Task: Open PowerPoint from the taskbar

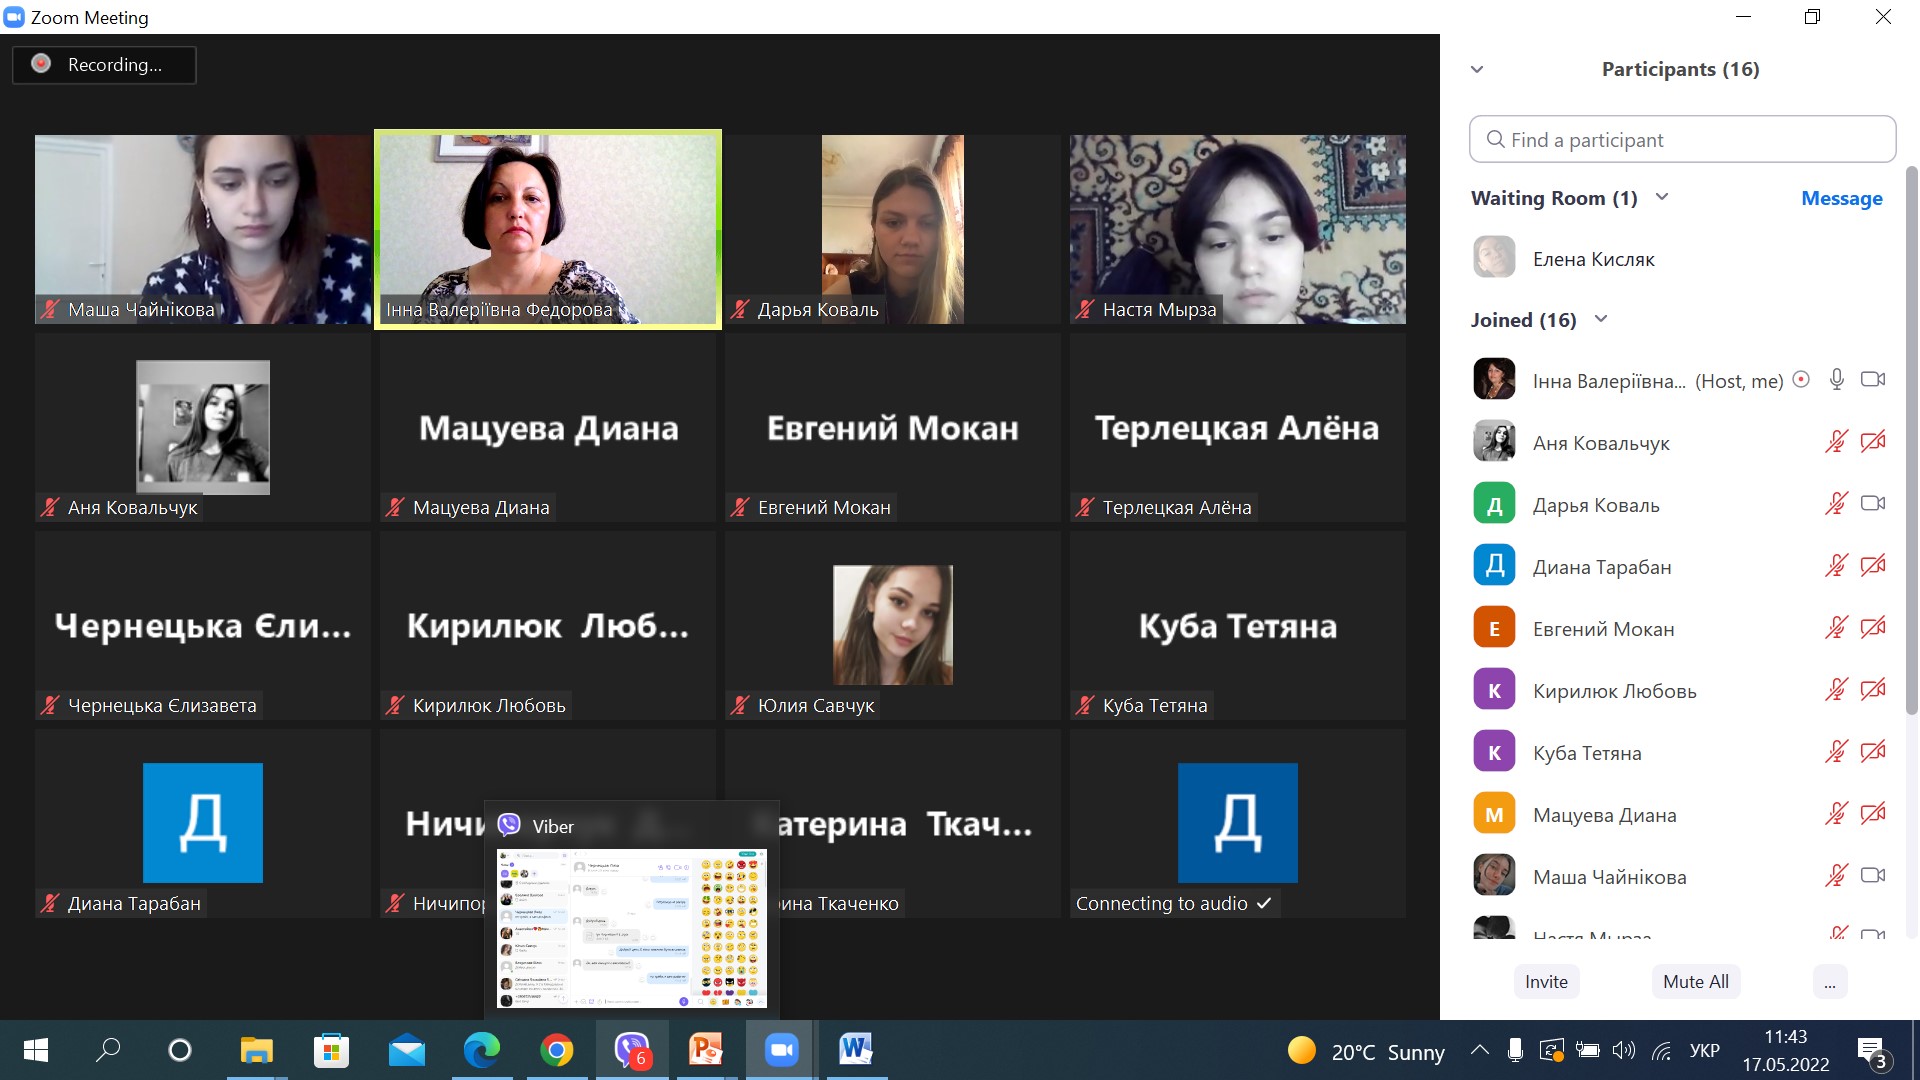Action: (x=706, y=1050)
